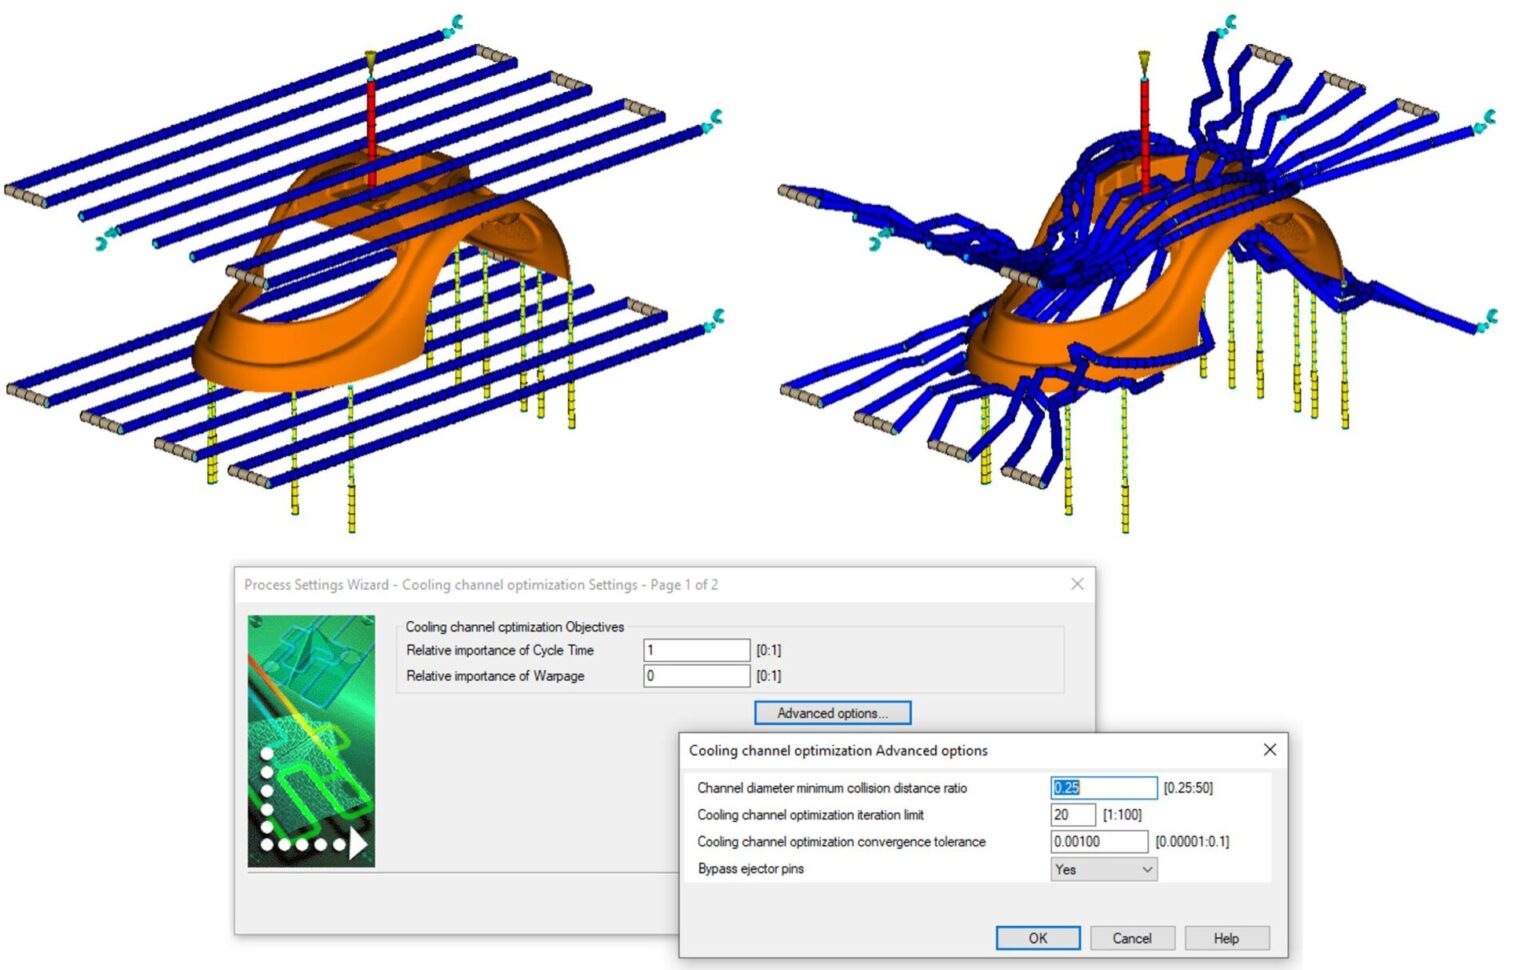Select the Relative importance of Cycle Time field

(697, 649)
